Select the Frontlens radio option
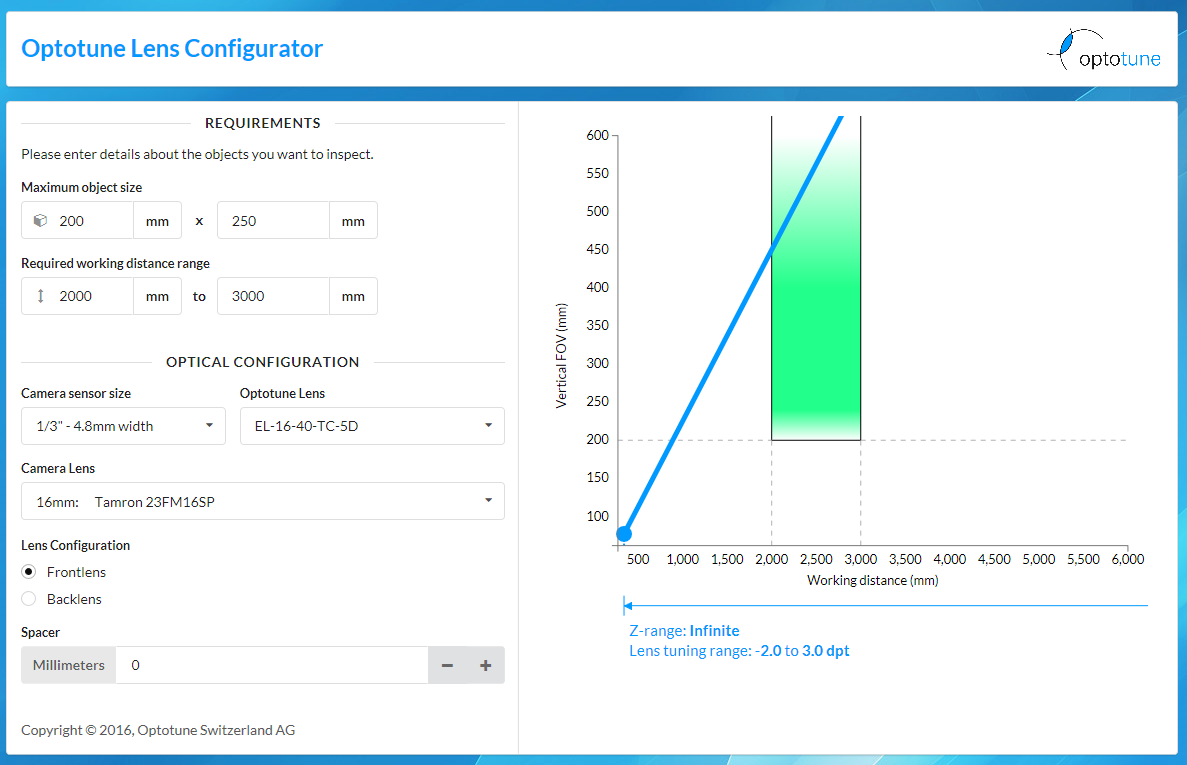The height and width of the screenshot is (765, 1187). pyautogui.click(x=29, y=572)
